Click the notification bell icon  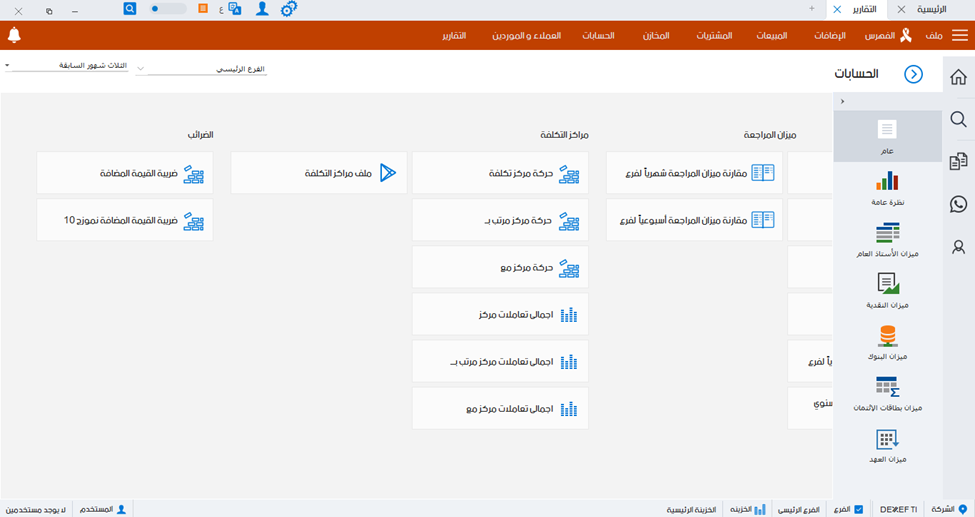coord(14,36)
